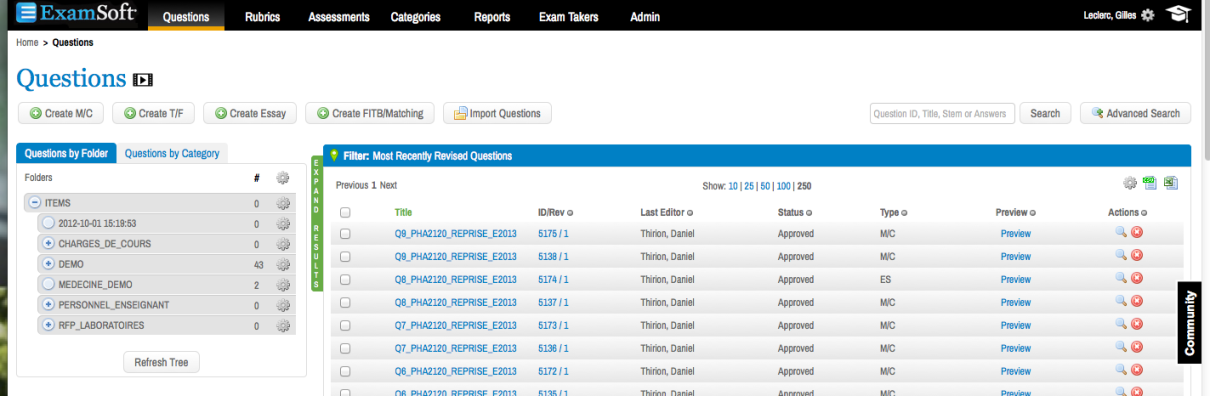Click magnifier icon for question 5175 / 1

tap(1121, 233)
